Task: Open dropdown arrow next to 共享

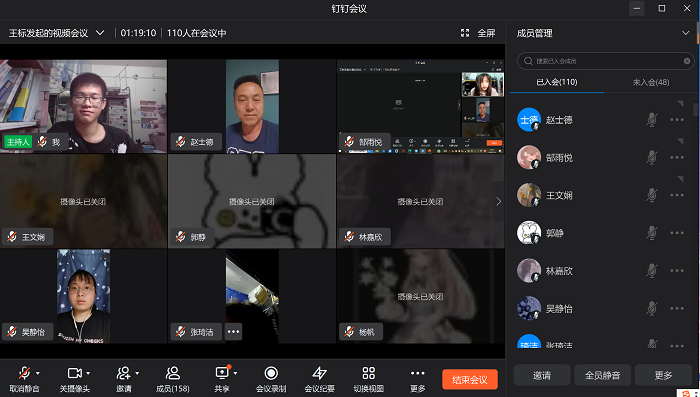Action: click(x=235, y=373)
